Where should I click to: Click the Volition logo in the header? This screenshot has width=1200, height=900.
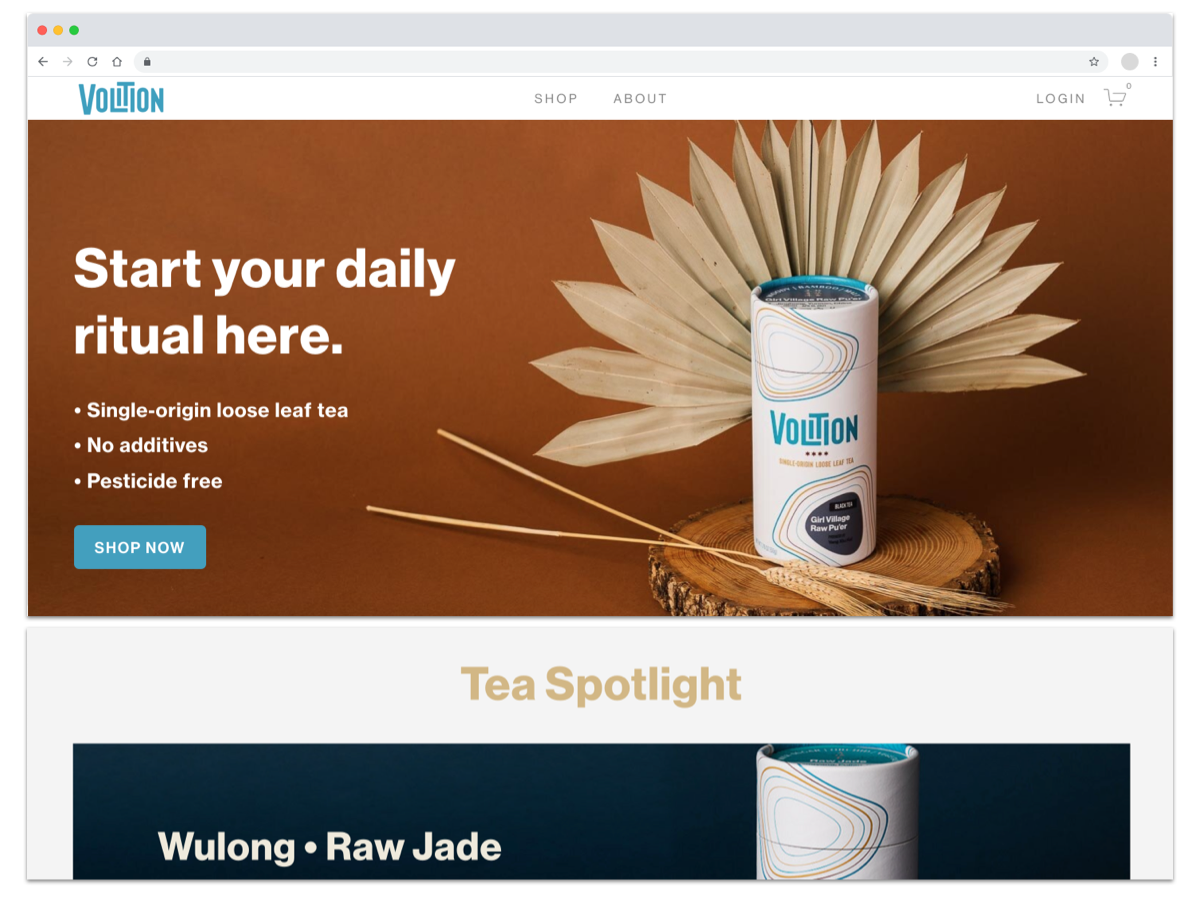121,99
